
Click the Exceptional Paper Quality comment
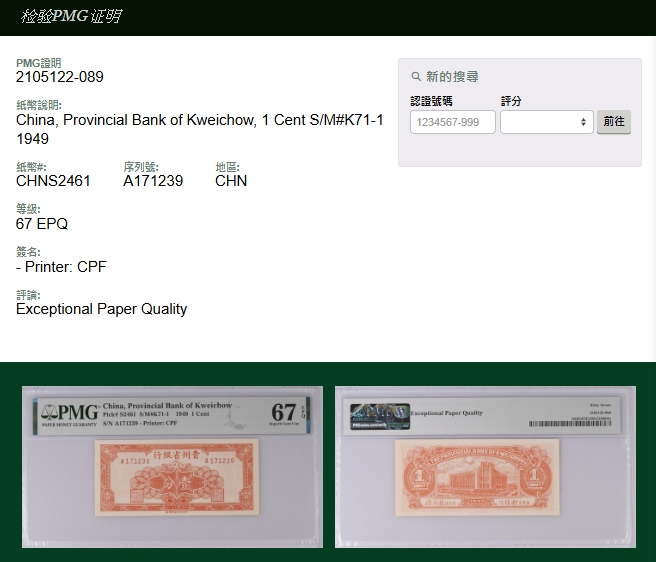101,309
